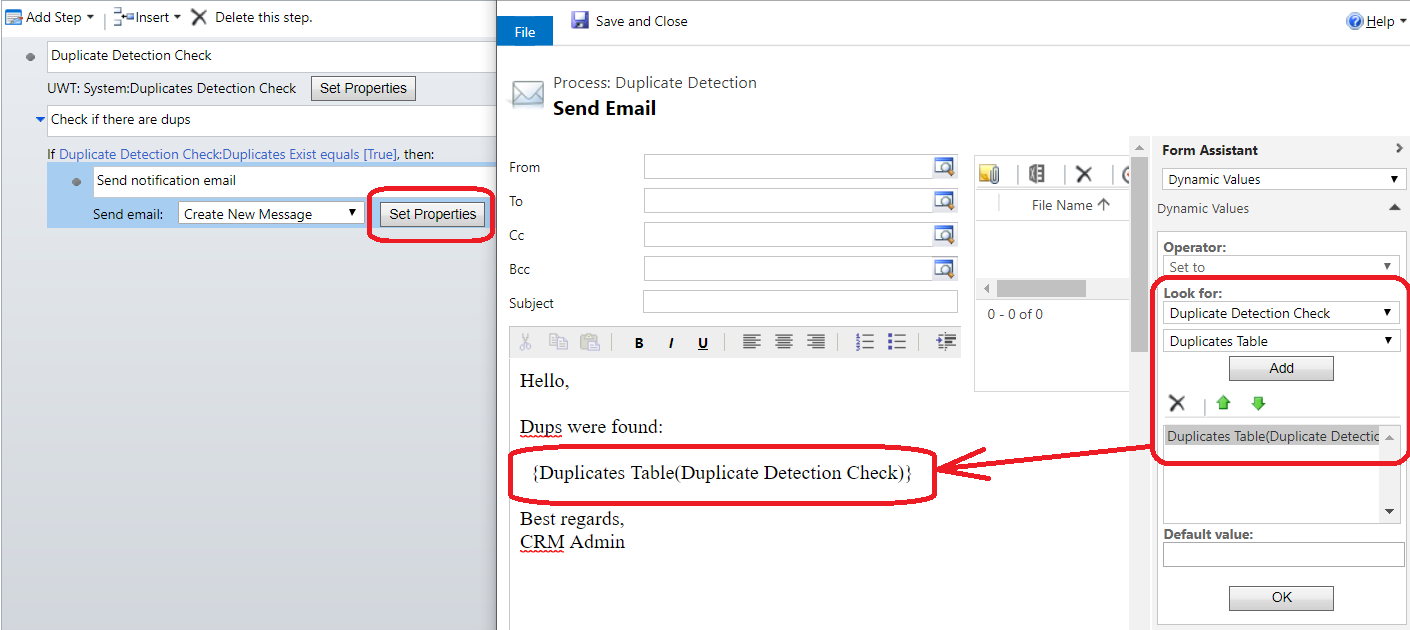The width and height of the screenshot is (1410, 630).
Task: Click the 'Duplicate Detection Check' step name field
Action: pyautogui.click(x=272, y=56)
